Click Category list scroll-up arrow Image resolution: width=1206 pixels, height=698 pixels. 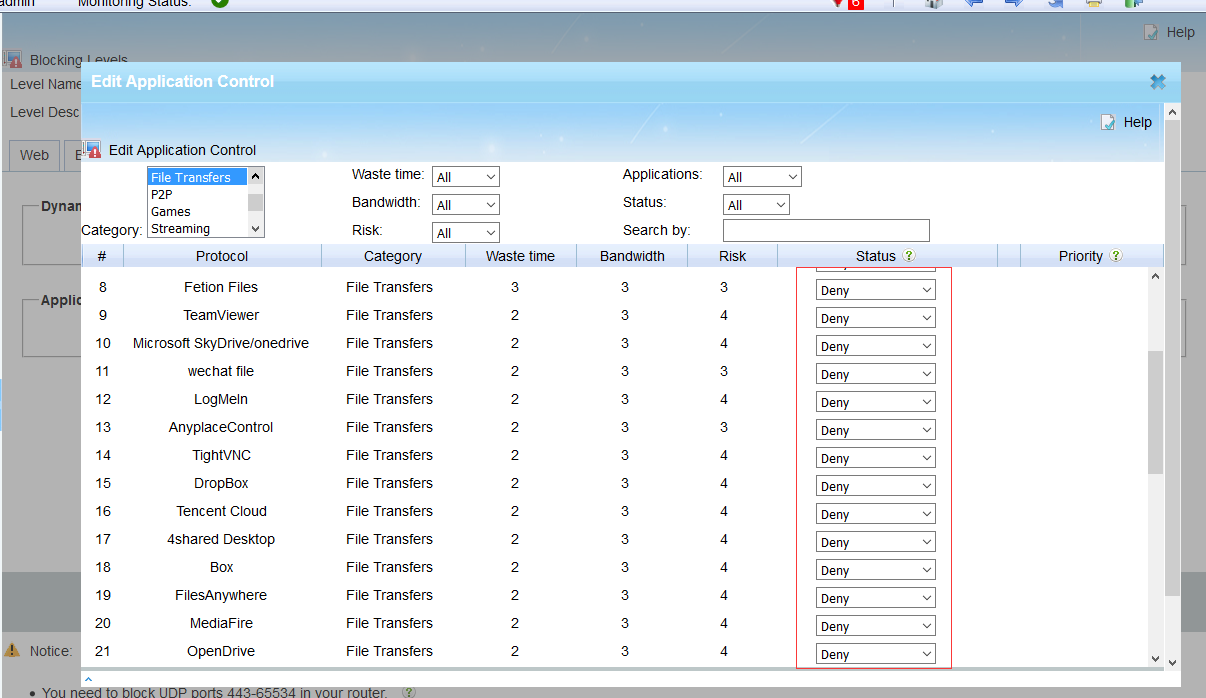(256, 176)
